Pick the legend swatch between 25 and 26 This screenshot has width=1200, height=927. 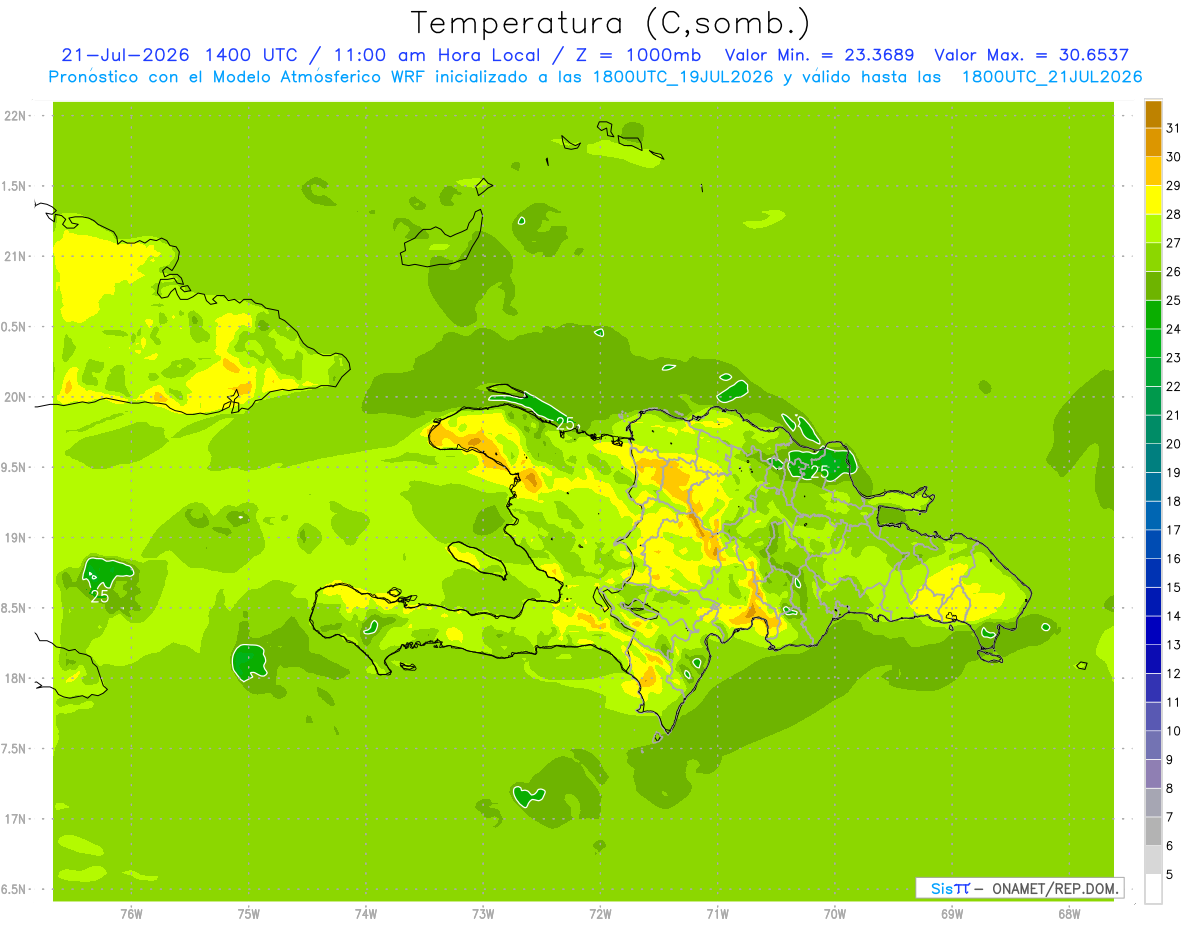(x=1153, y=286)
